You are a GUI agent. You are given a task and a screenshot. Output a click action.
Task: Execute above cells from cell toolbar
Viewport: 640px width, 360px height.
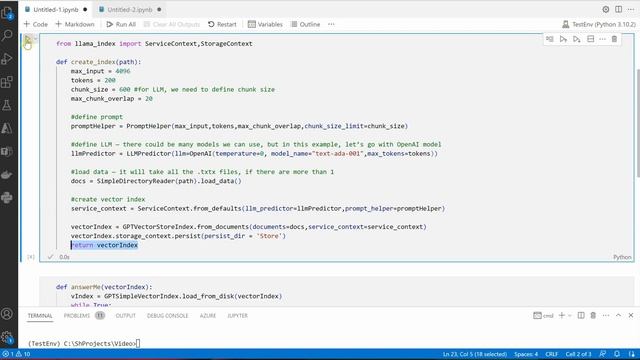(563, 39)
